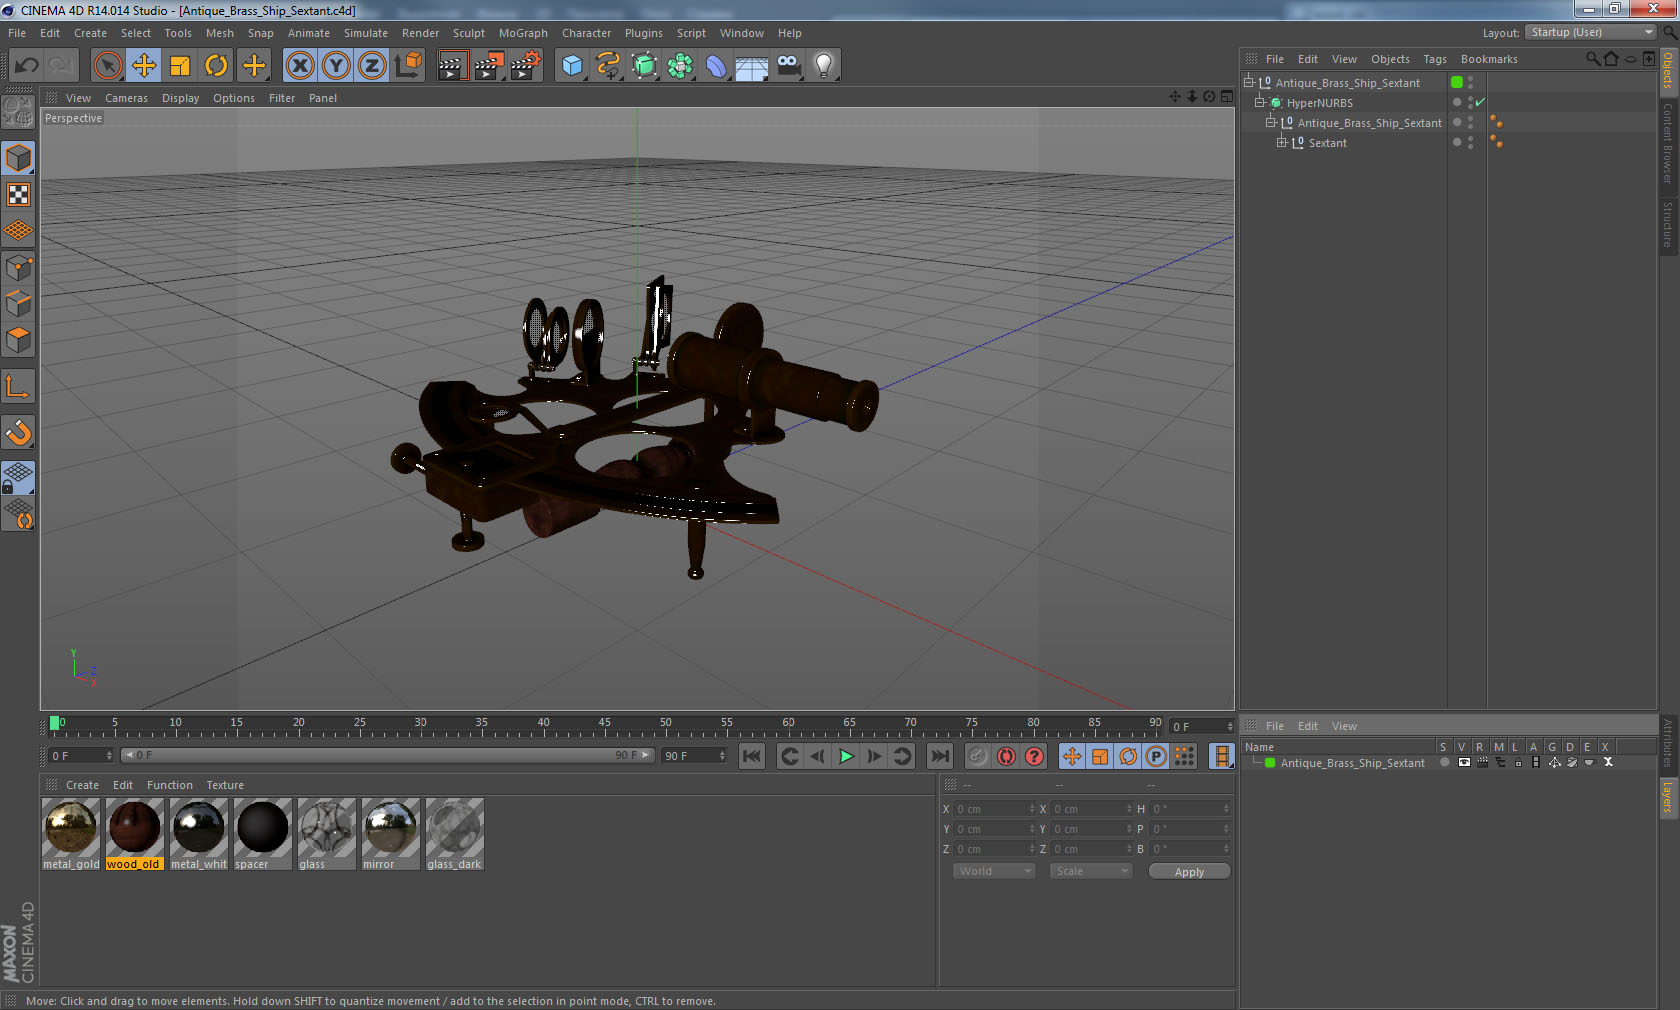Enable Points mode
Screen dimensions: 1680x1010
point(19,267)
